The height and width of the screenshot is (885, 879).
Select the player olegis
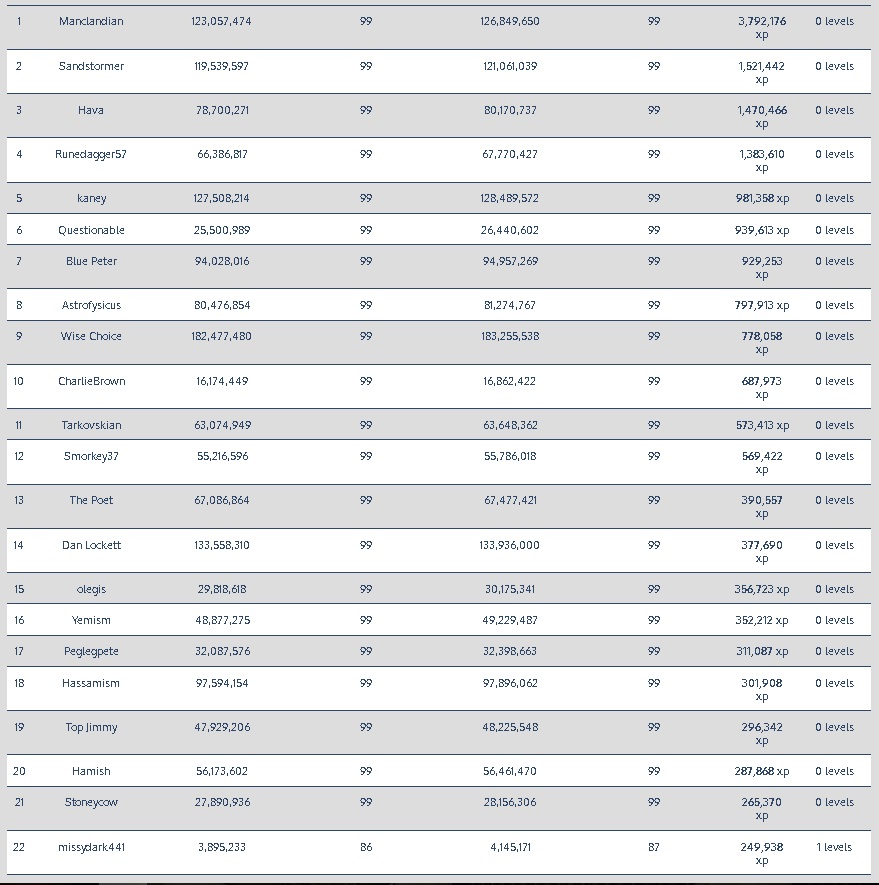pos(91,589)
